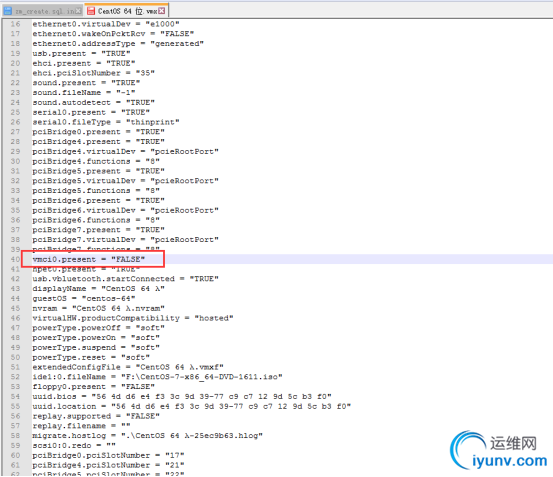Click line pciBridge4.virtualDev = "pcieRootPort"
Screen dimensions: 553x477
pyautogui.click(x=126, y=152)
